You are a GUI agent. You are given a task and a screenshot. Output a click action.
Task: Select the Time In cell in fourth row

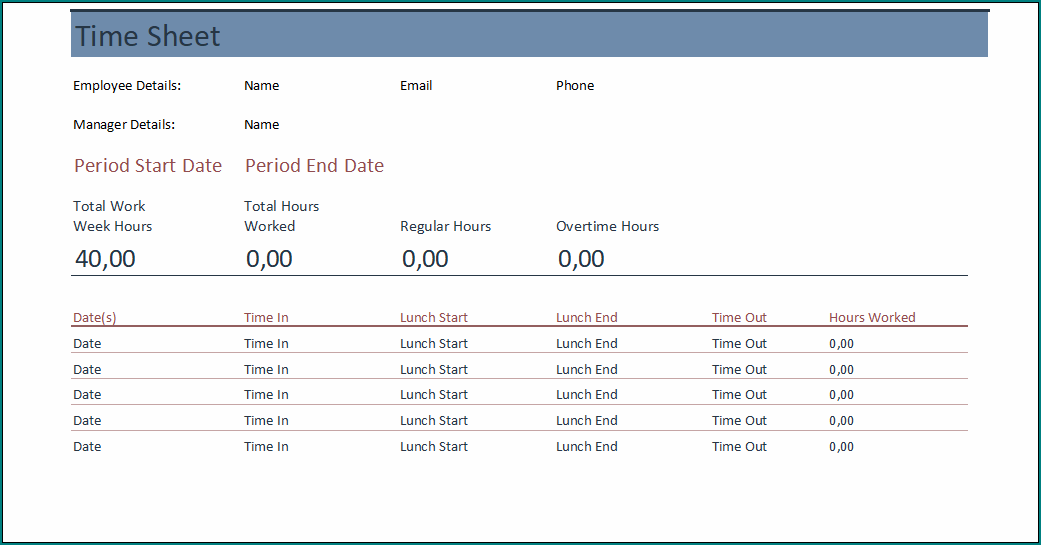(266, 421)
